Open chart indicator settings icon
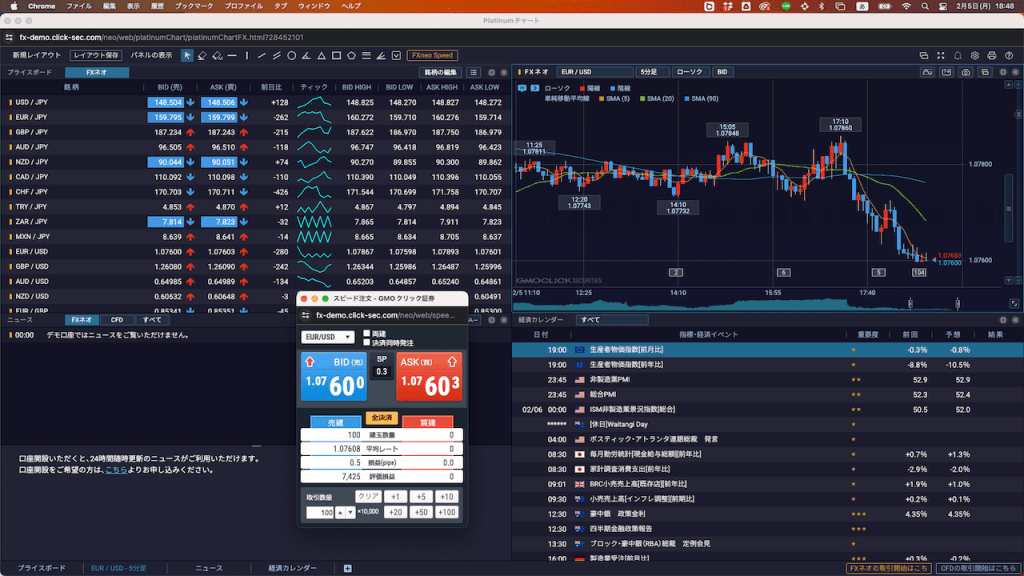Screen dimensions: 1024x576 point(927,72)
